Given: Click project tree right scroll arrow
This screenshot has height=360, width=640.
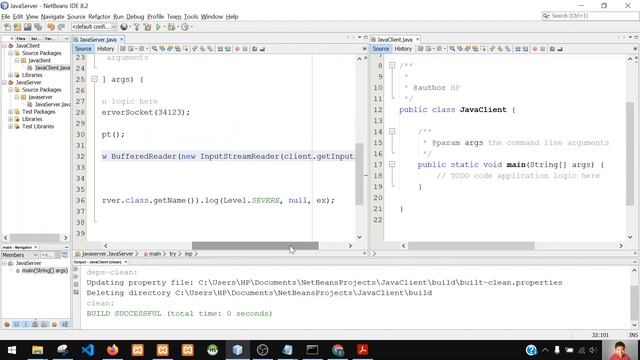Looking at the screenshot, I should (65, 238).
